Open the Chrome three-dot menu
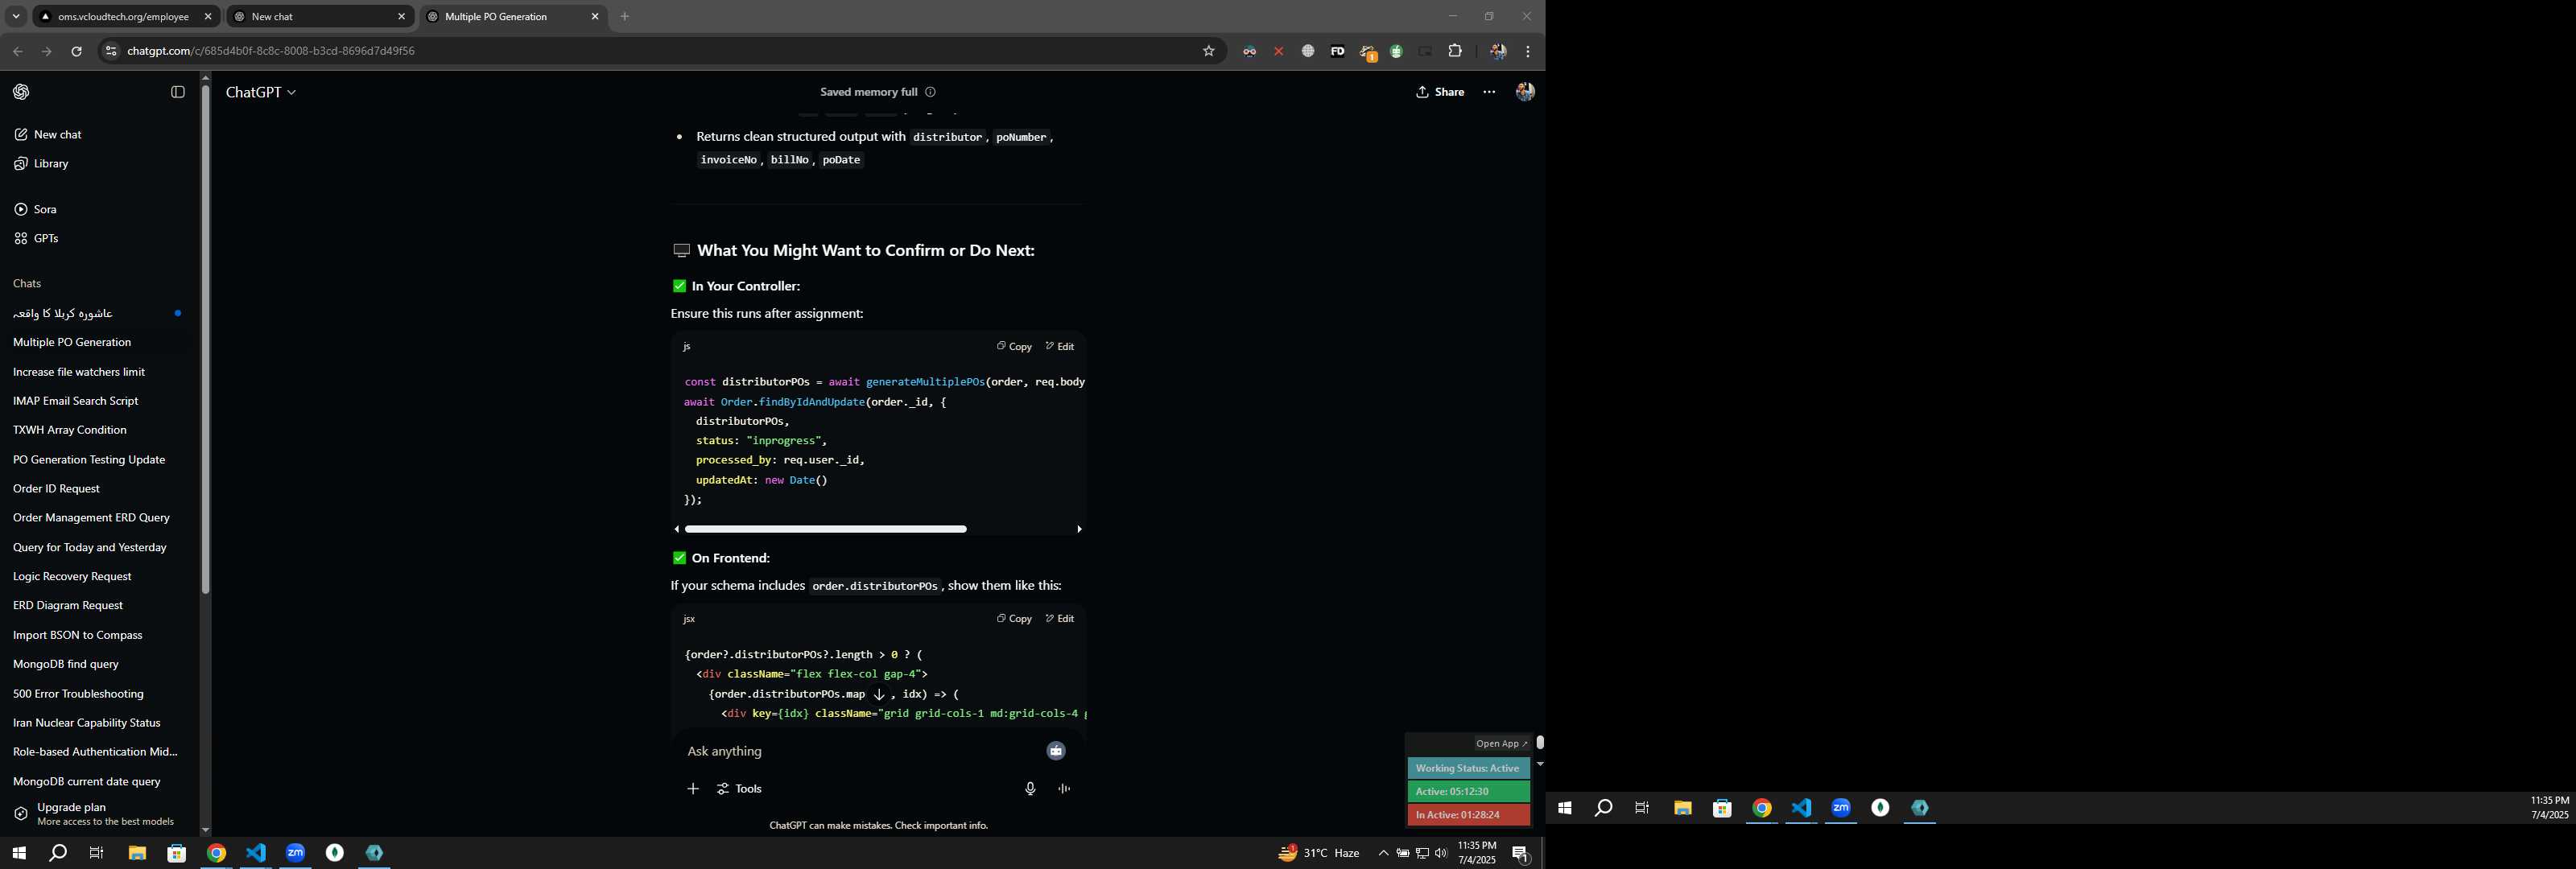Image resolution: width=2576 pixels, height=869 pixels. [1527, 51]
